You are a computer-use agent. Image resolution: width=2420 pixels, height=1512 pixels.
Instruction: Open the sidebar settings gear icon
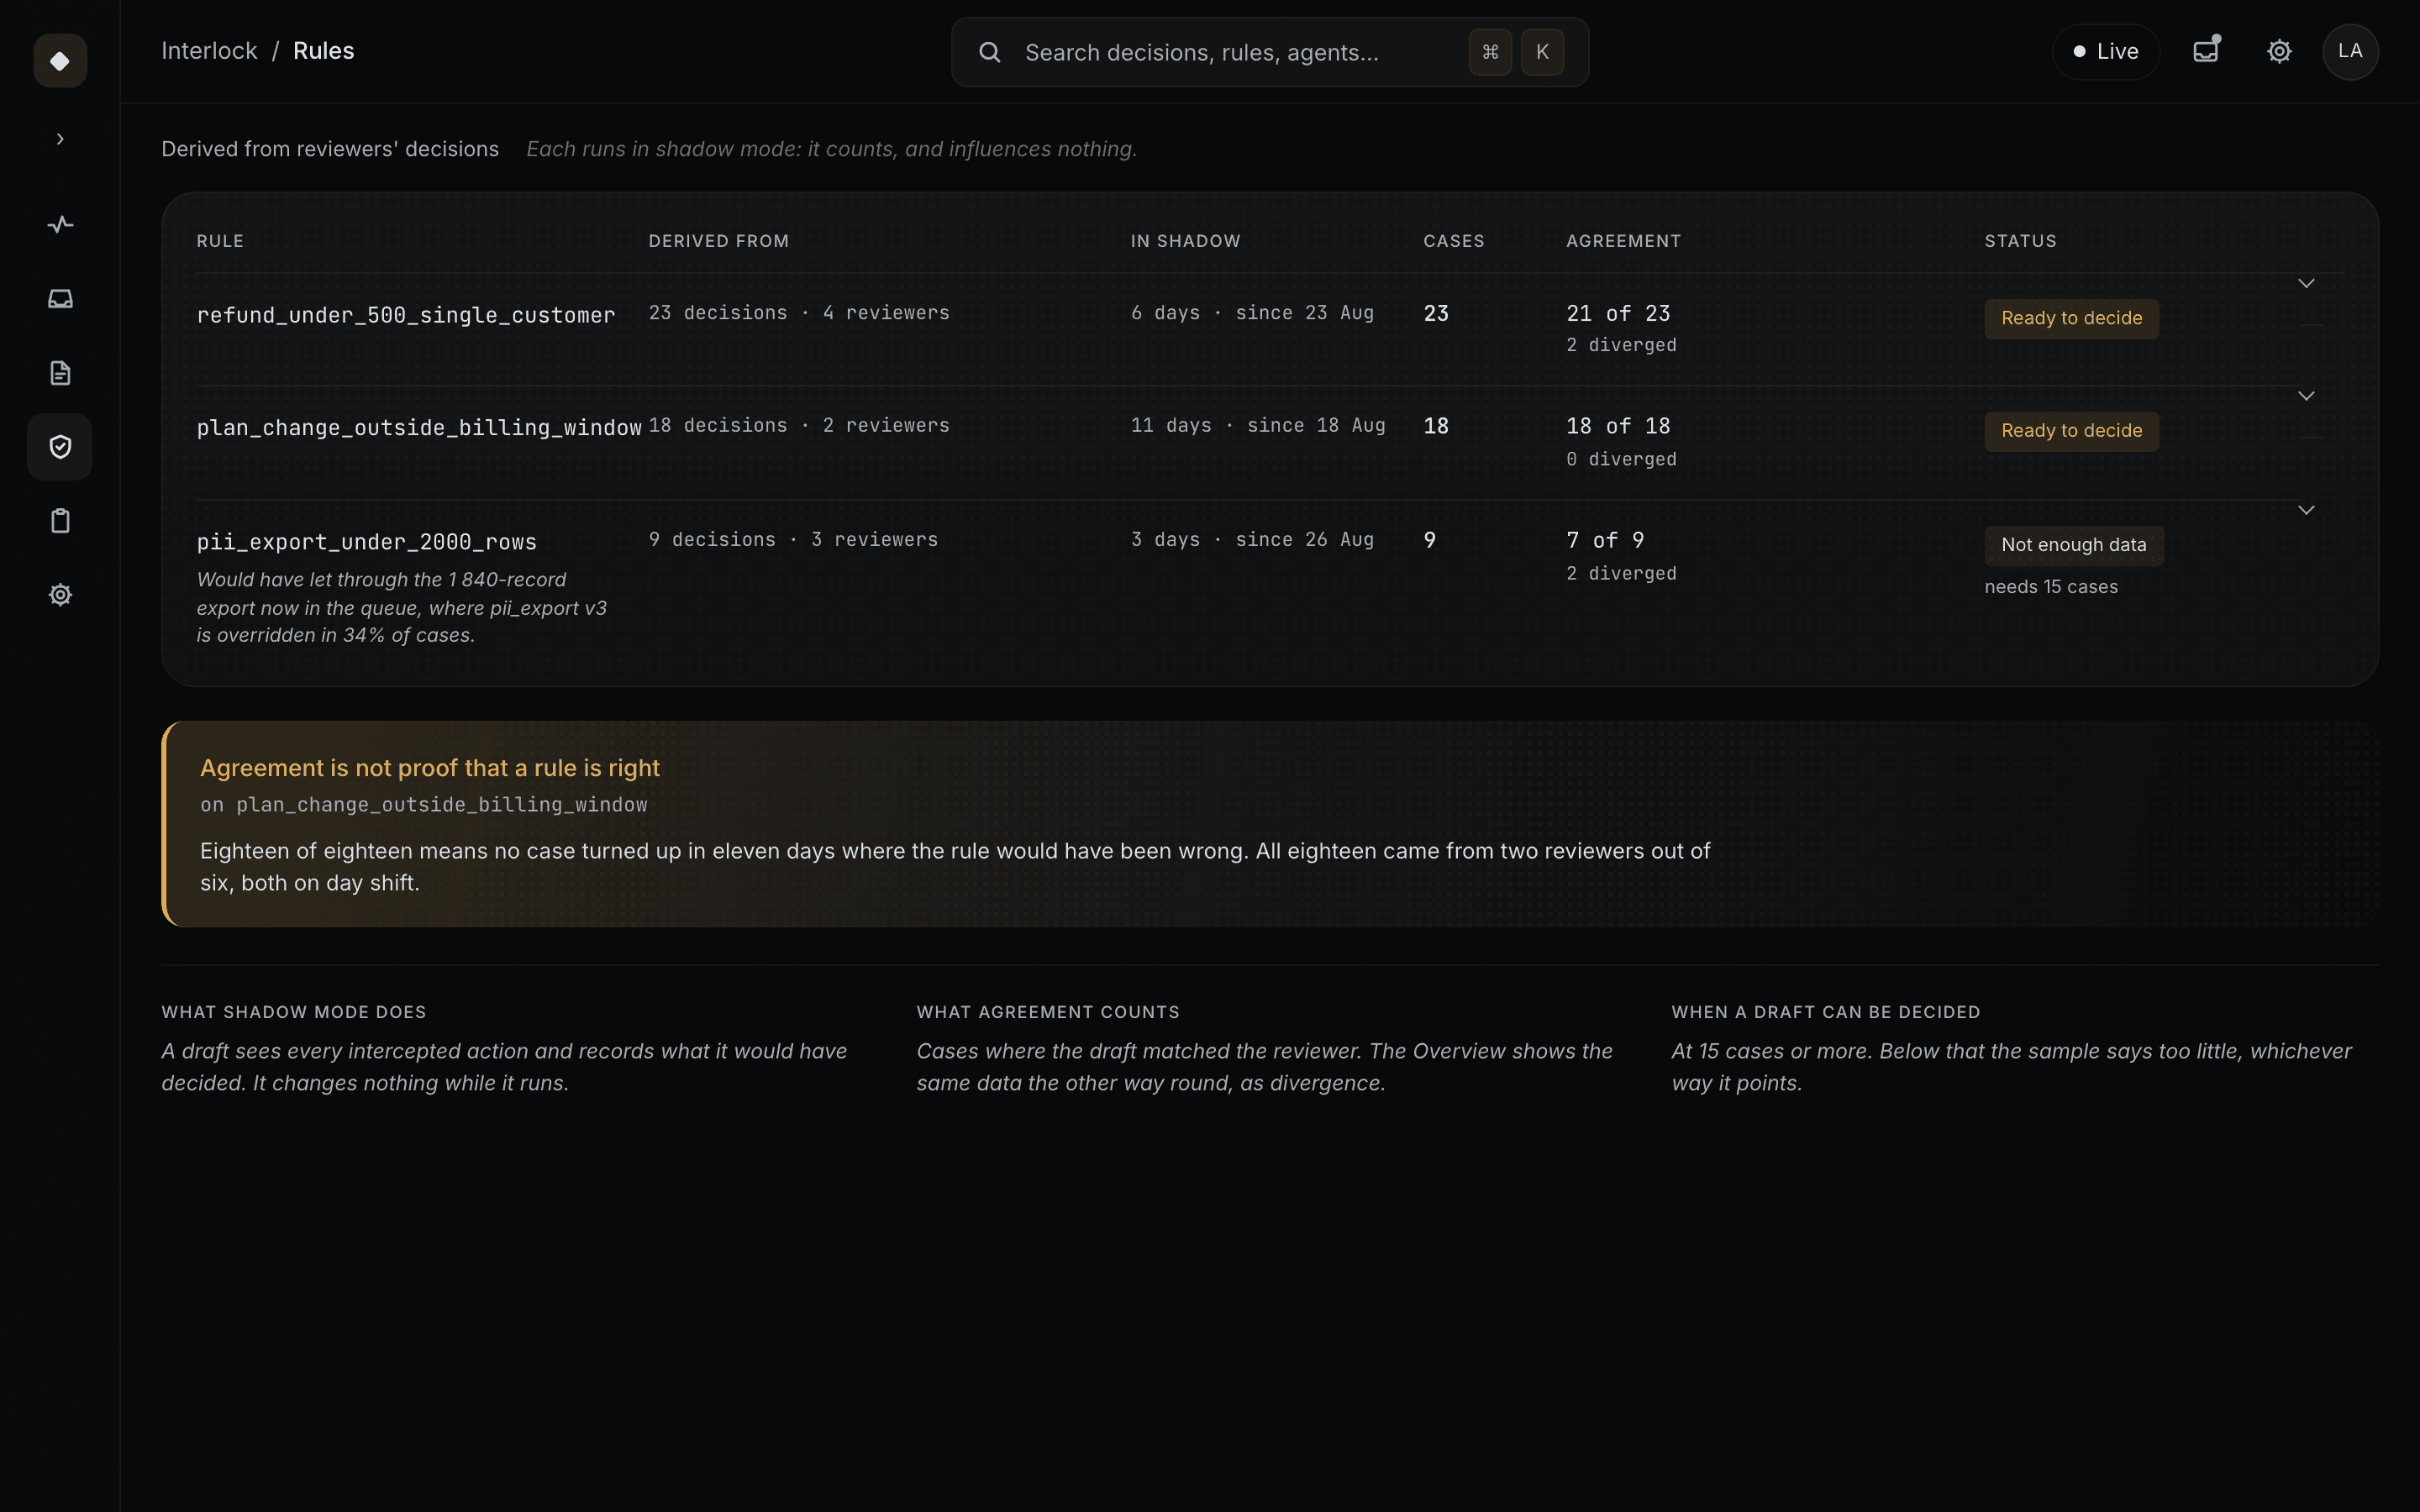[x=60, y=595]
